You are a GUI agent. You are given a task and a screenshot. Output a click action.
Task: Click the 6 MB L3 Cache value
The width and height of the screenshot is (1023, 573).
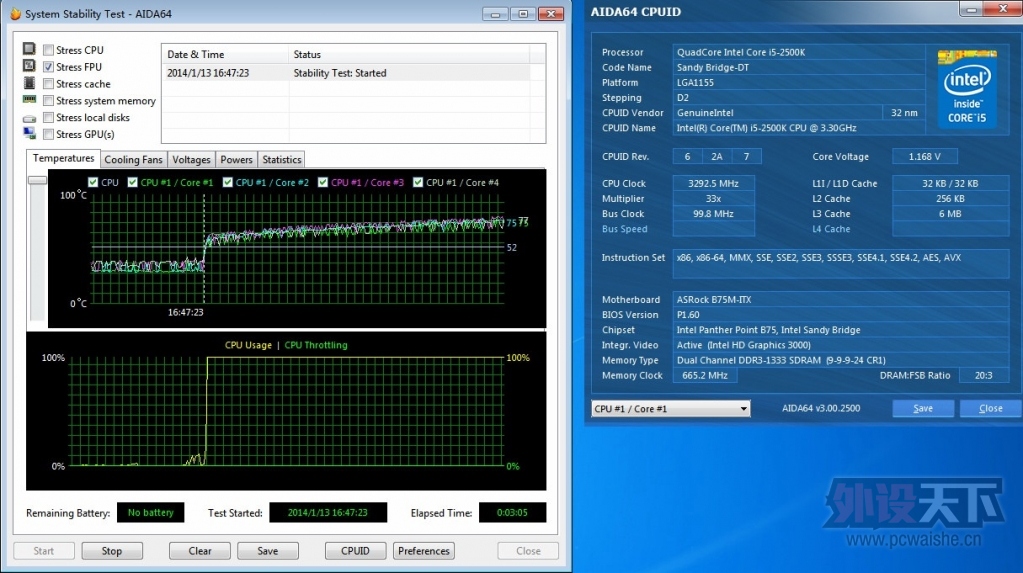(x=950, y=213)
